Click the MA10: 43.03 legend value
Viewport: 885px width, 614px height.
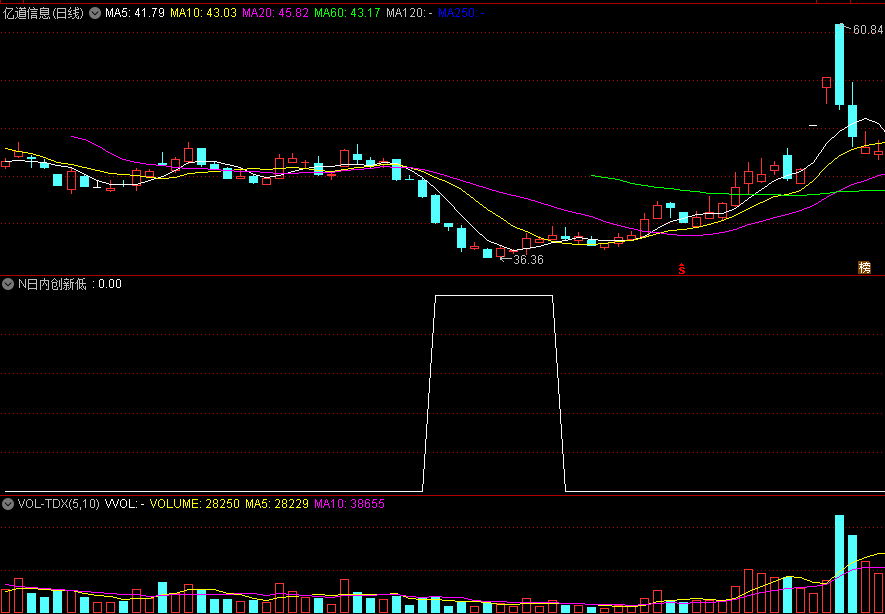[204, 12]
